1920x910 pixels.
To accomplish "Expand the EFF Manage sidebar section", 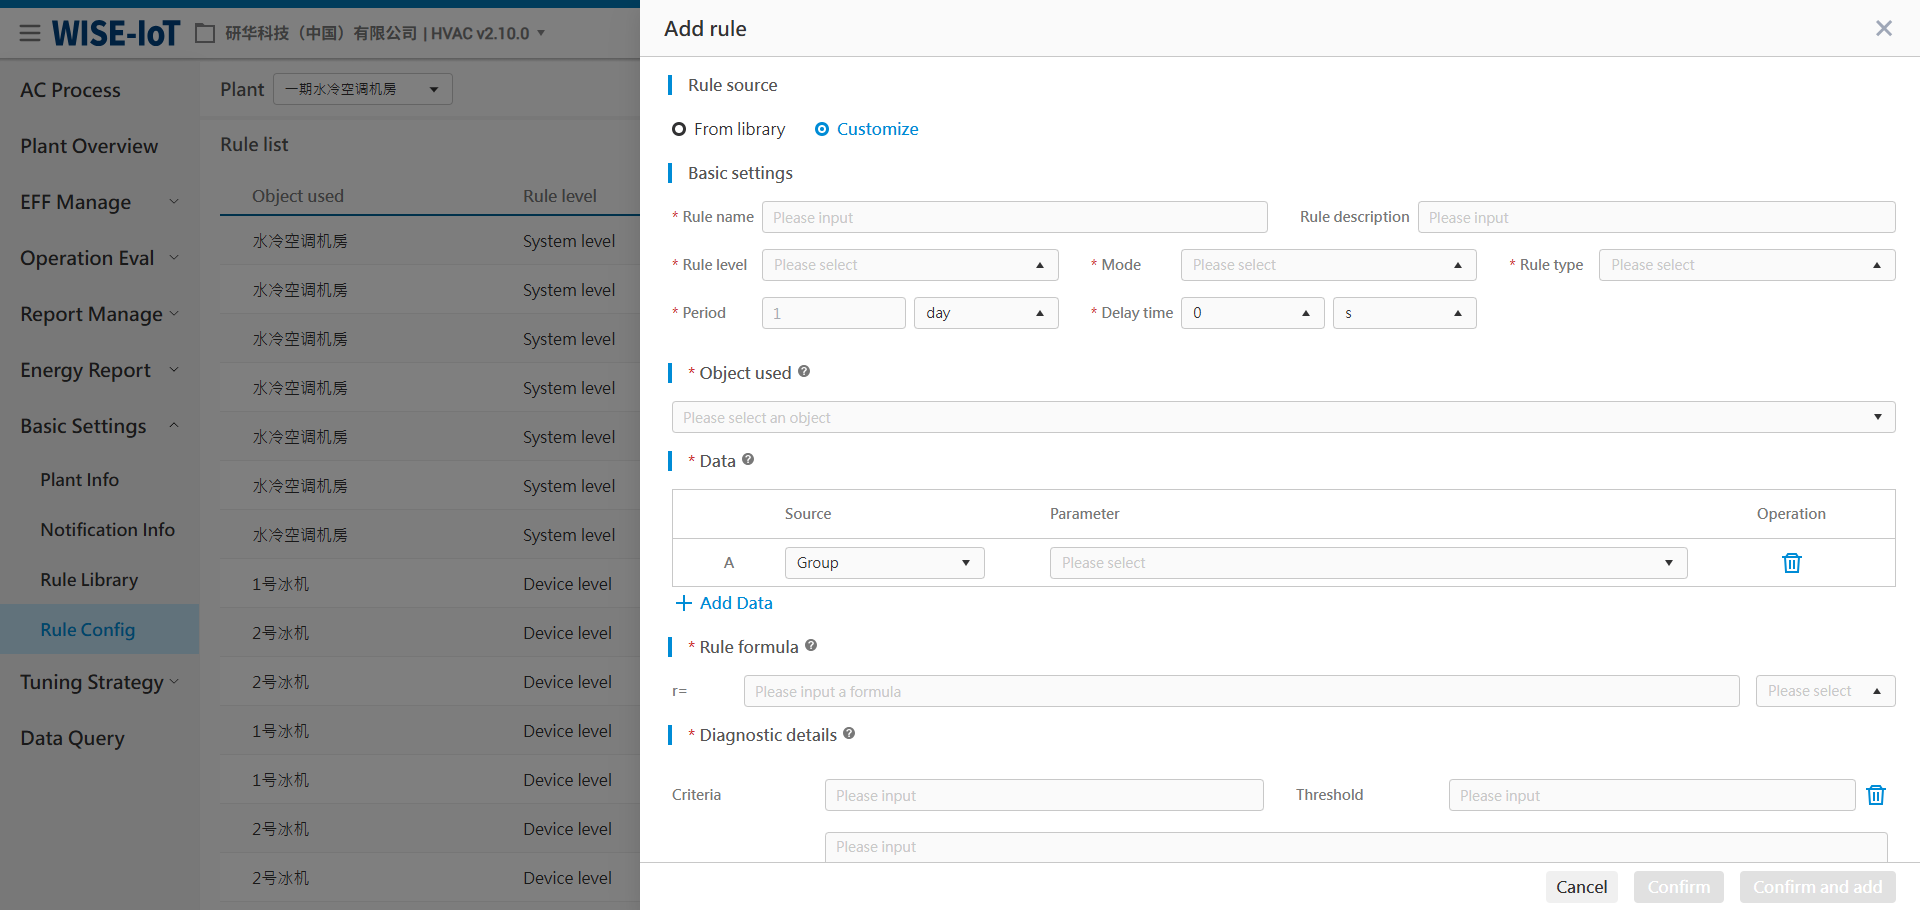I will pos(98,202).
